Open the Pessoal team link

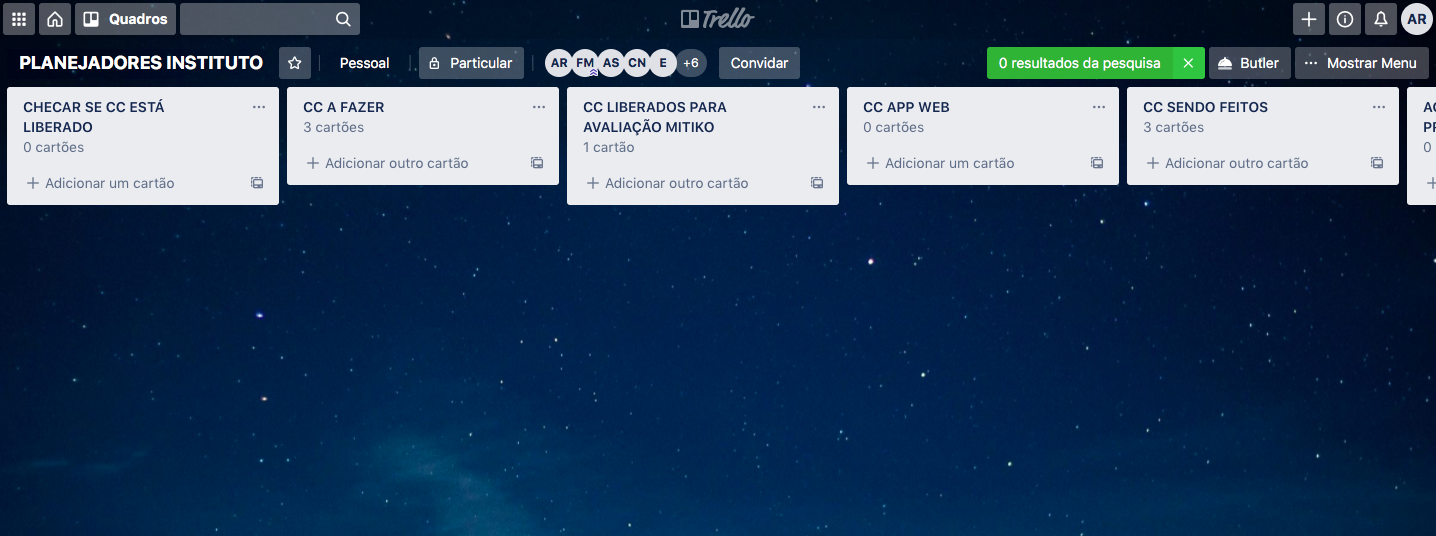click(365, 63)
